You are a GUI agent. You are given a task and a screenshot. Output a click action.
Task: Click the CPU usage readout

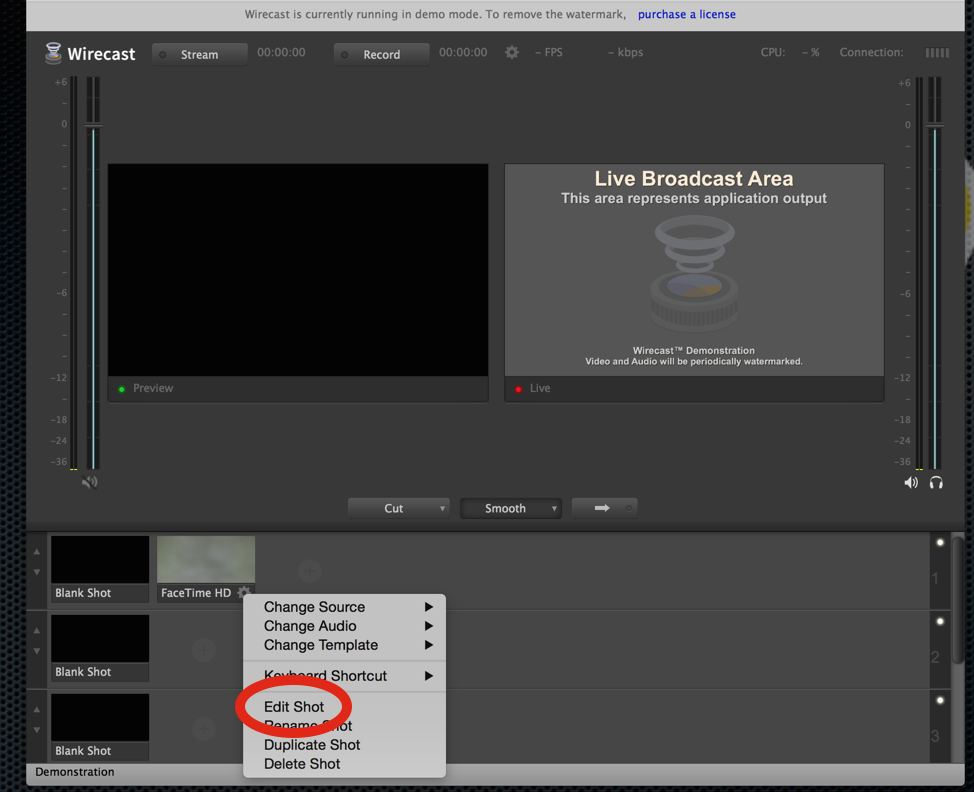(790, 53)
